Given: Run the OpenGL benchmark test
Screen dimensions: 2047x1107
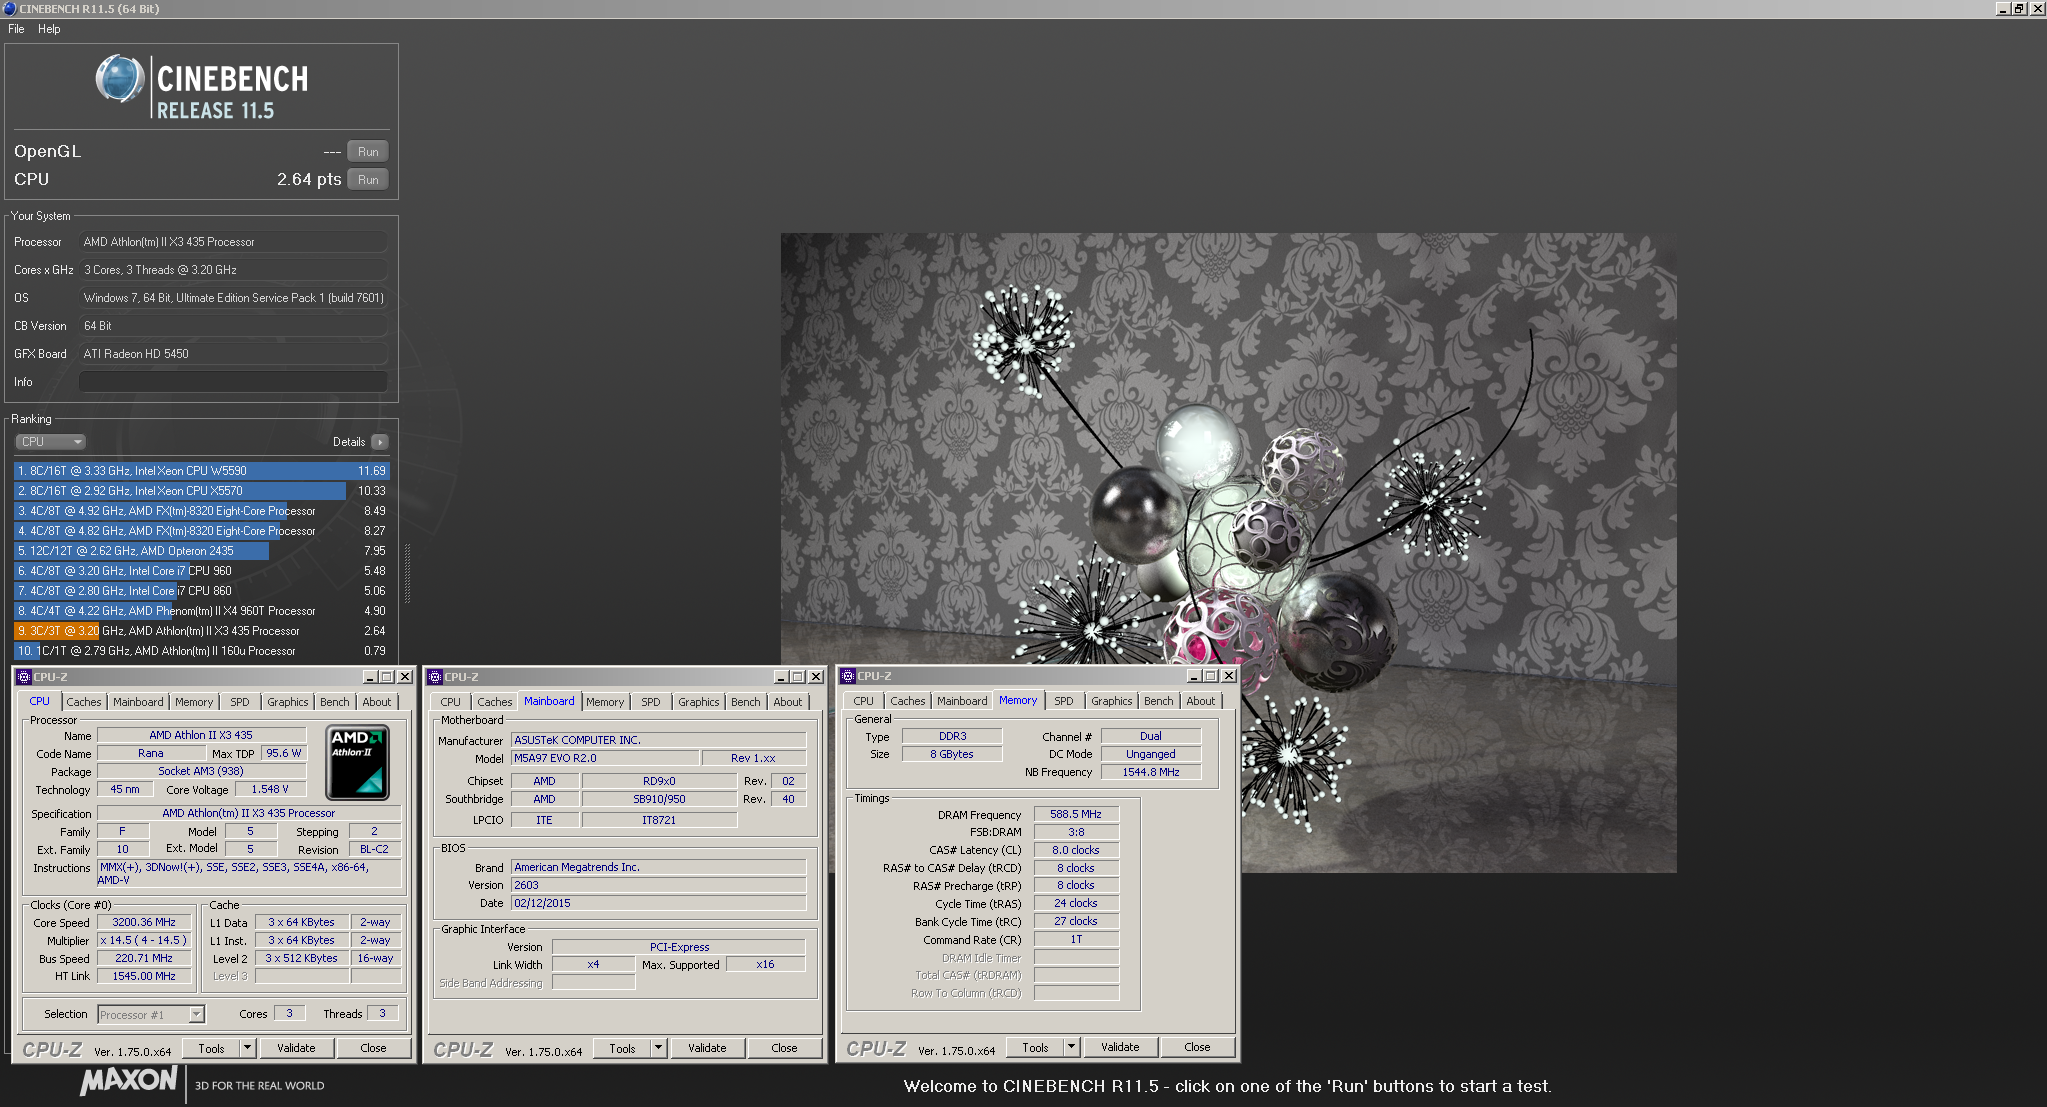Looking at the screenshot, I should 368,152.
